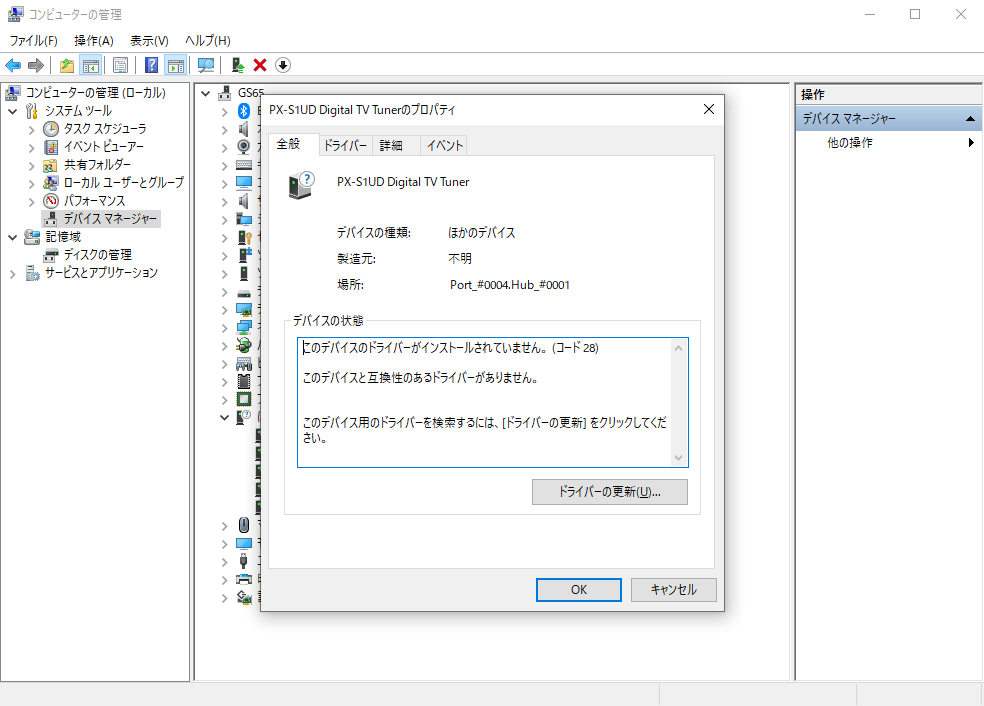Open the 表示(V) menu
The image size is (984, 706).
click(x=149, y=41)
